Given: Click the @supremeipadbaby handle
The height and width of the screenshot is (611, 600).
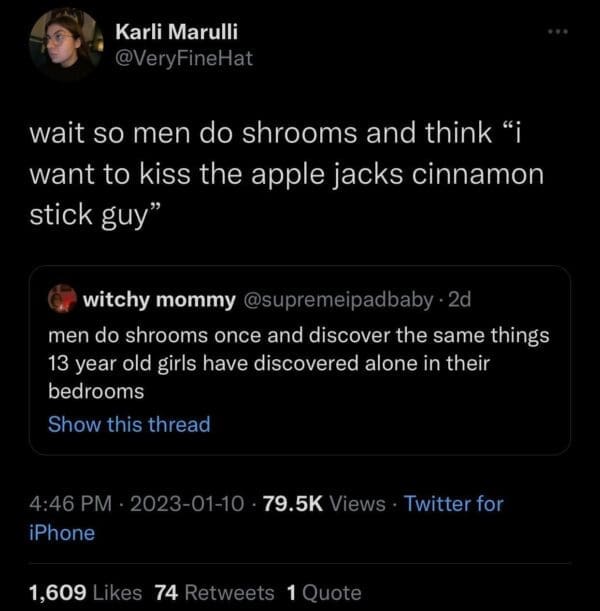Looking at the screenshot, I should pyautogui.click(x=334, y=299).
